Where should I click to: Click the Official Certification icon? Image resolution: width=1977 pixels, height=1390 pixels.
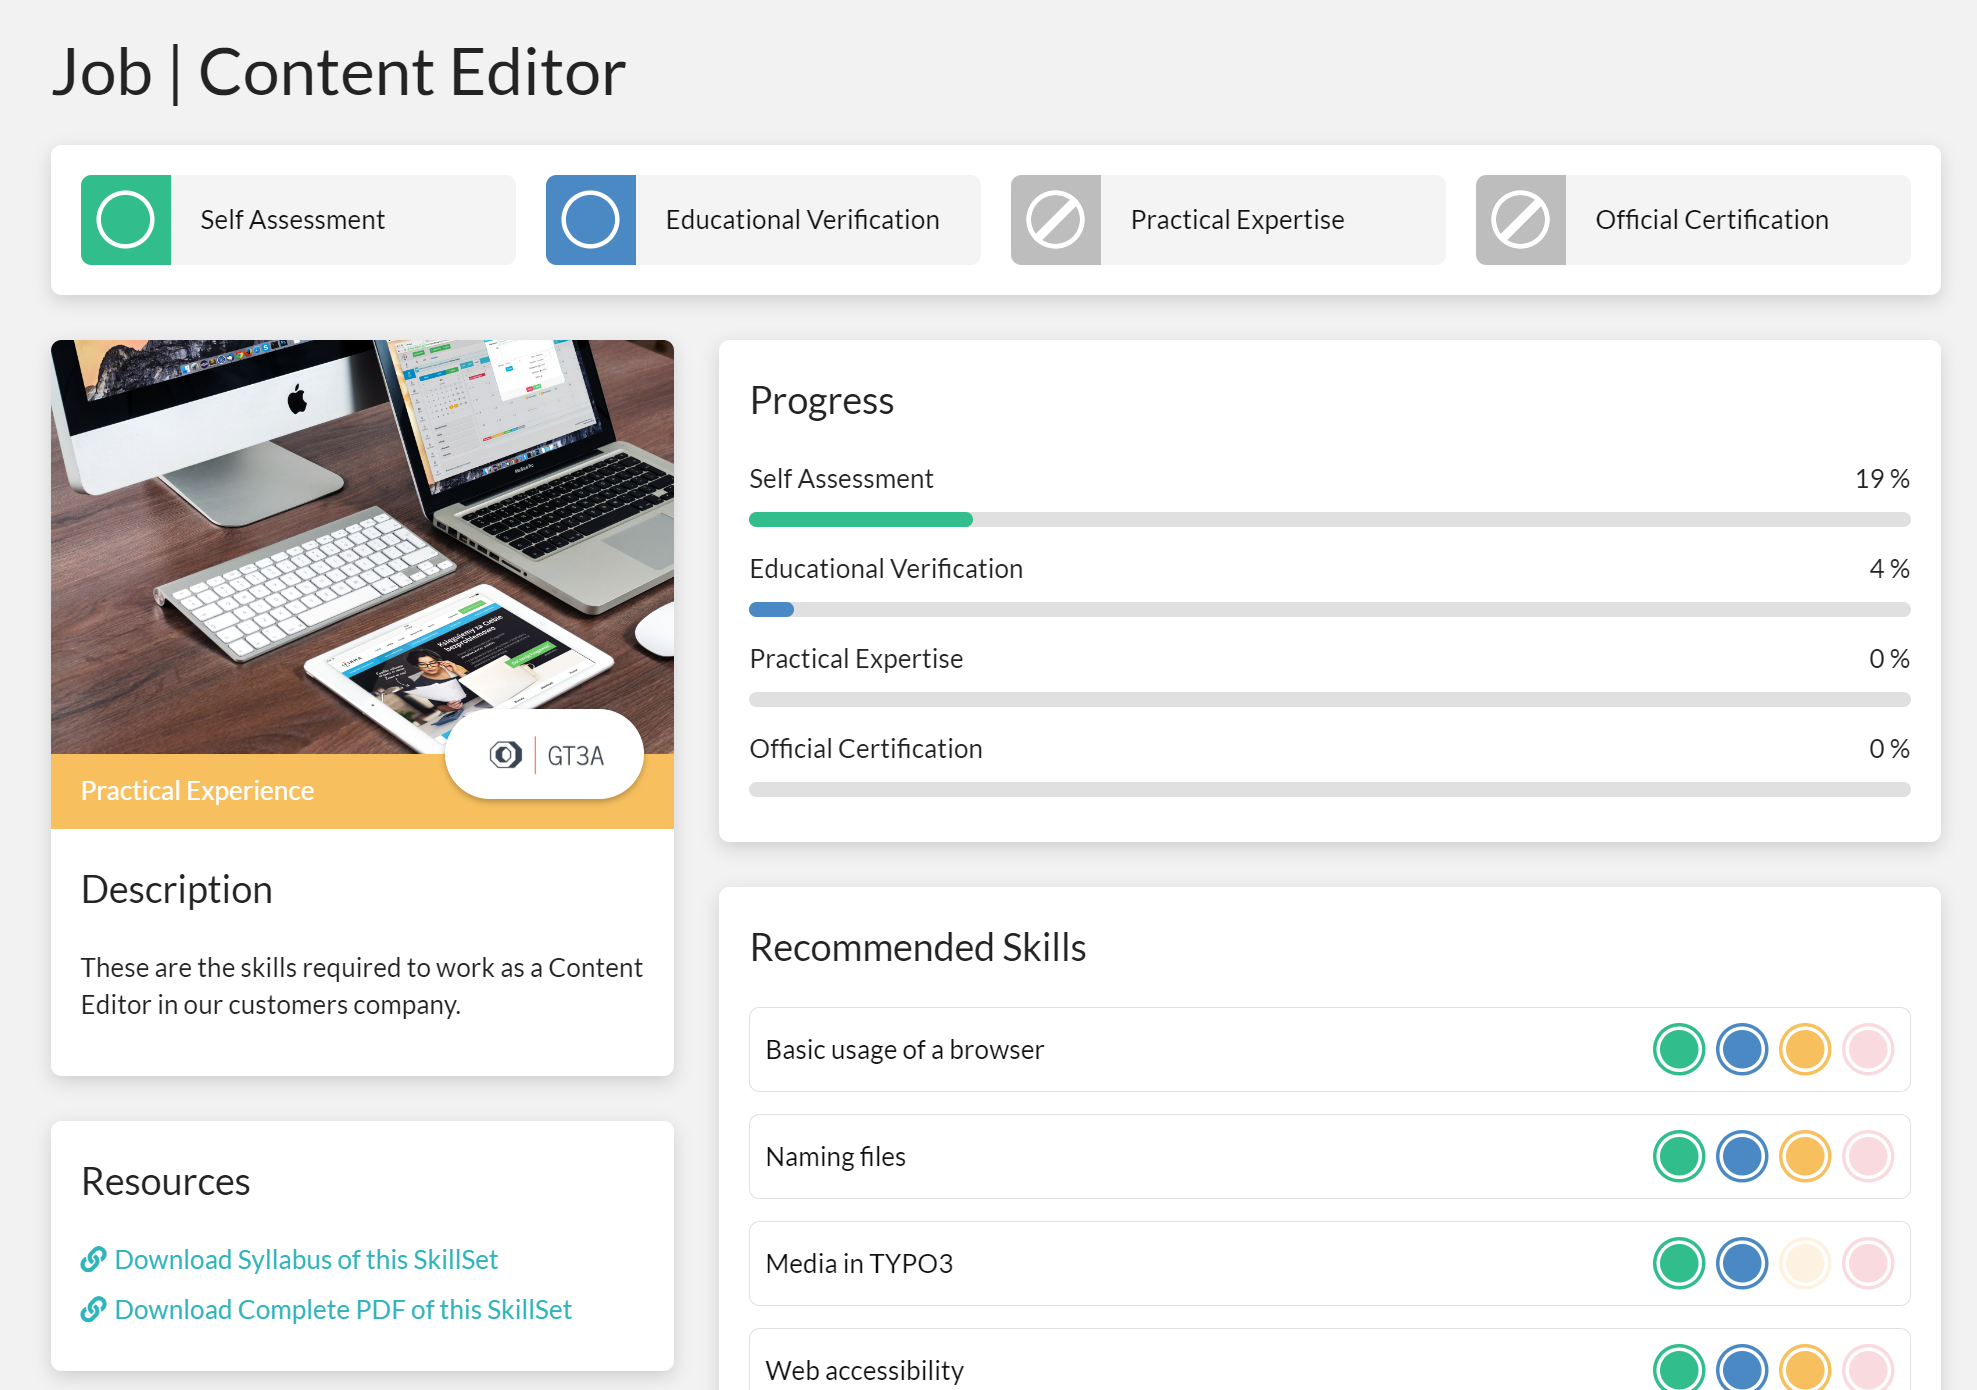1520,218
